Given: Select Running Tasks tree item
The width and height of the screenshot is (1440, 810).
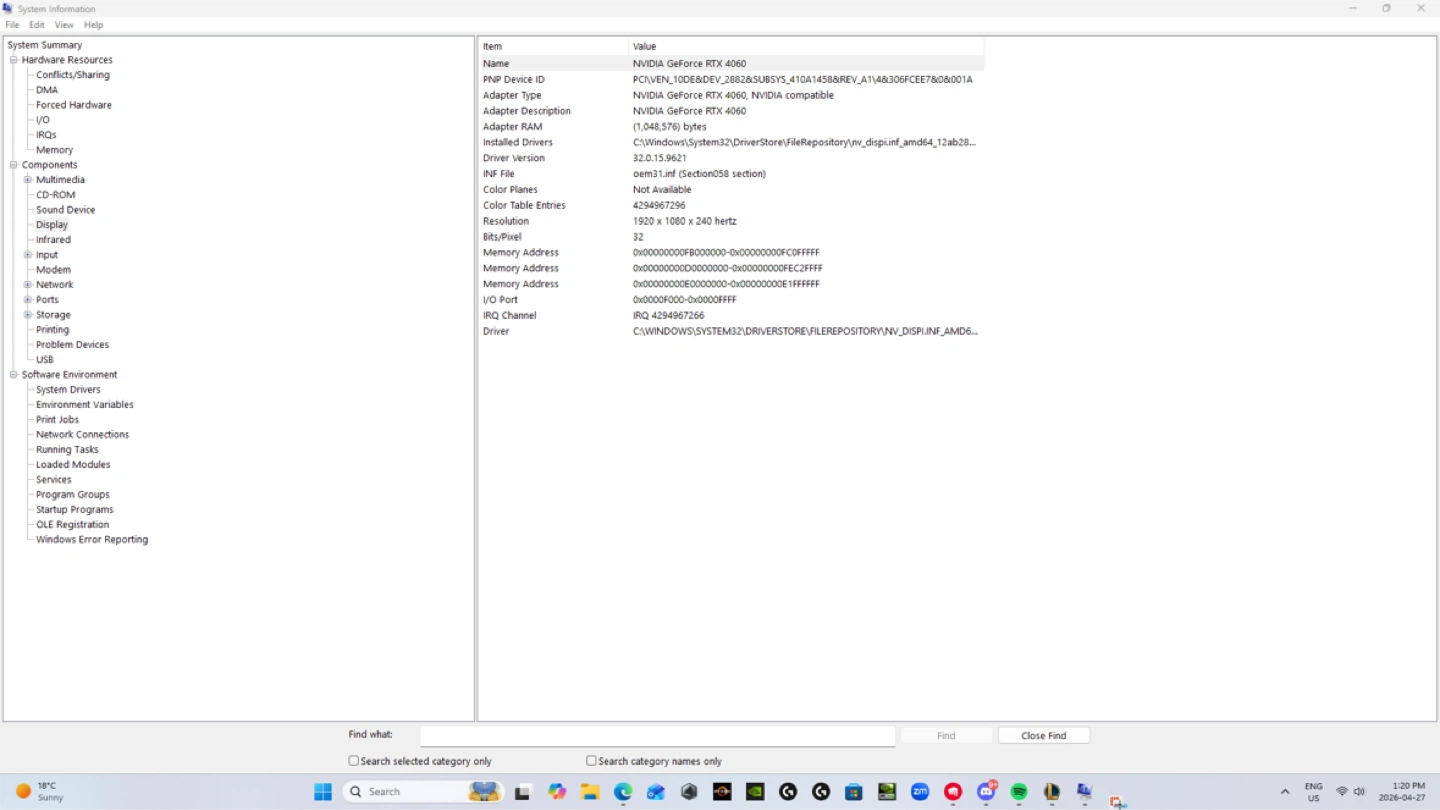Looking at the screenshot, I should tap(67, 450).
